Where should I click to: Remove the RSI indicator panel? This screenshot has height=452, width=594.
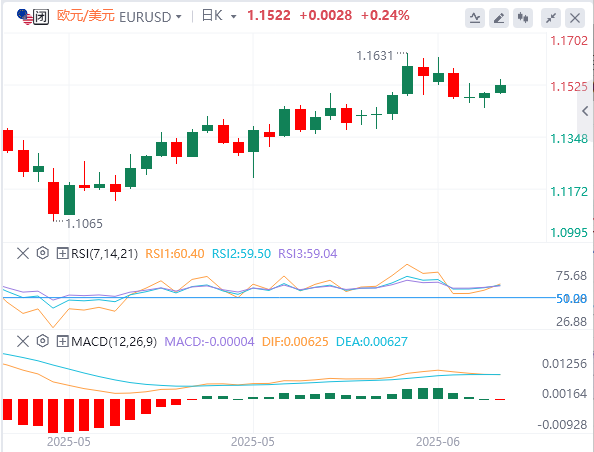[23, 253]
